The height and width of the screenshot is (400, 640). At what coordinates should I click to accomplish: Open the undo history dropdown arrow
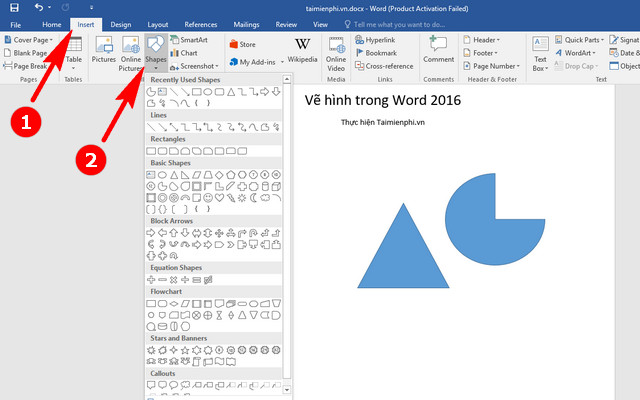50,7
